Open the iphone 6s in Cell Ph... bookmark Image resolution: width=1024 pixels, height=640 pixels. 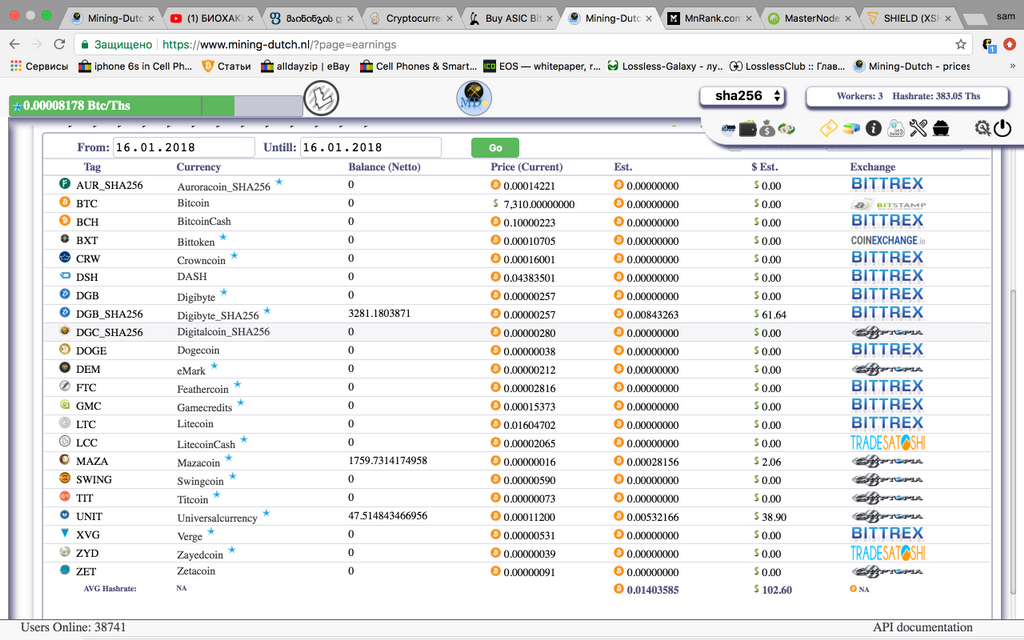[x=135, y=66]
